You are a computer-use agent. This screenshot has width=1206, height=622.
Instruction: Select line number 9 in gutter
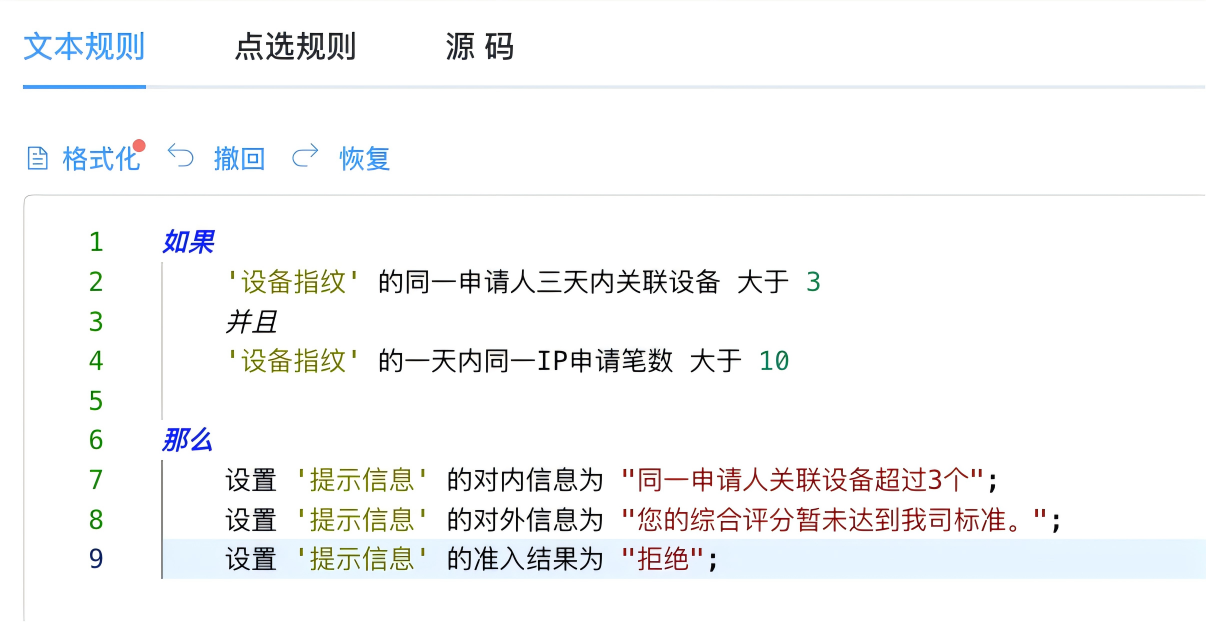point(96,560)
